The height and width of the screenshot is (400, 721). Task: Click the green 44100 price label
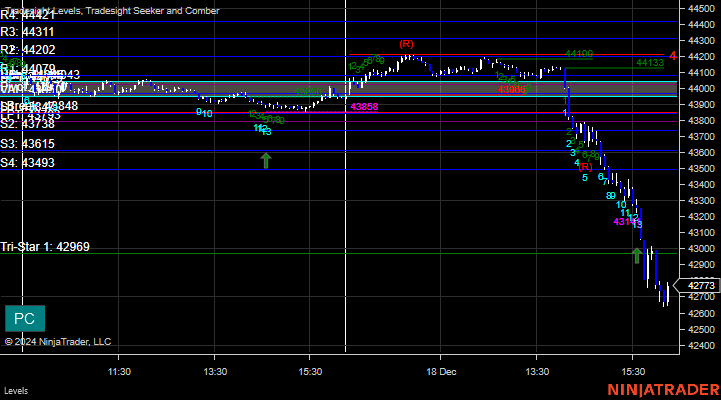pos(579,54)
